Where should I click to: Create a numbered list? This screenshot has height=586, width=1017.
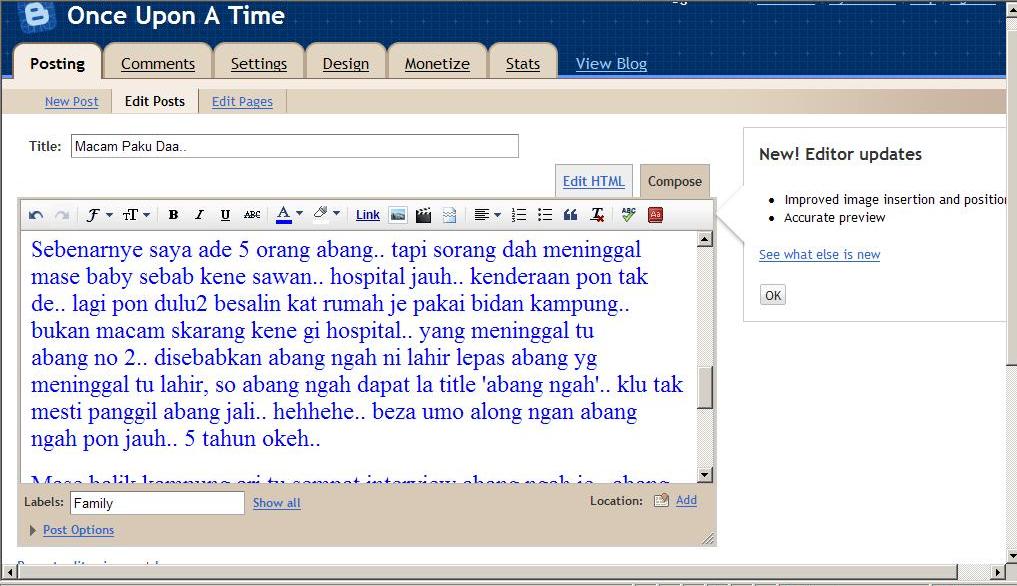[x=519, y=215]
